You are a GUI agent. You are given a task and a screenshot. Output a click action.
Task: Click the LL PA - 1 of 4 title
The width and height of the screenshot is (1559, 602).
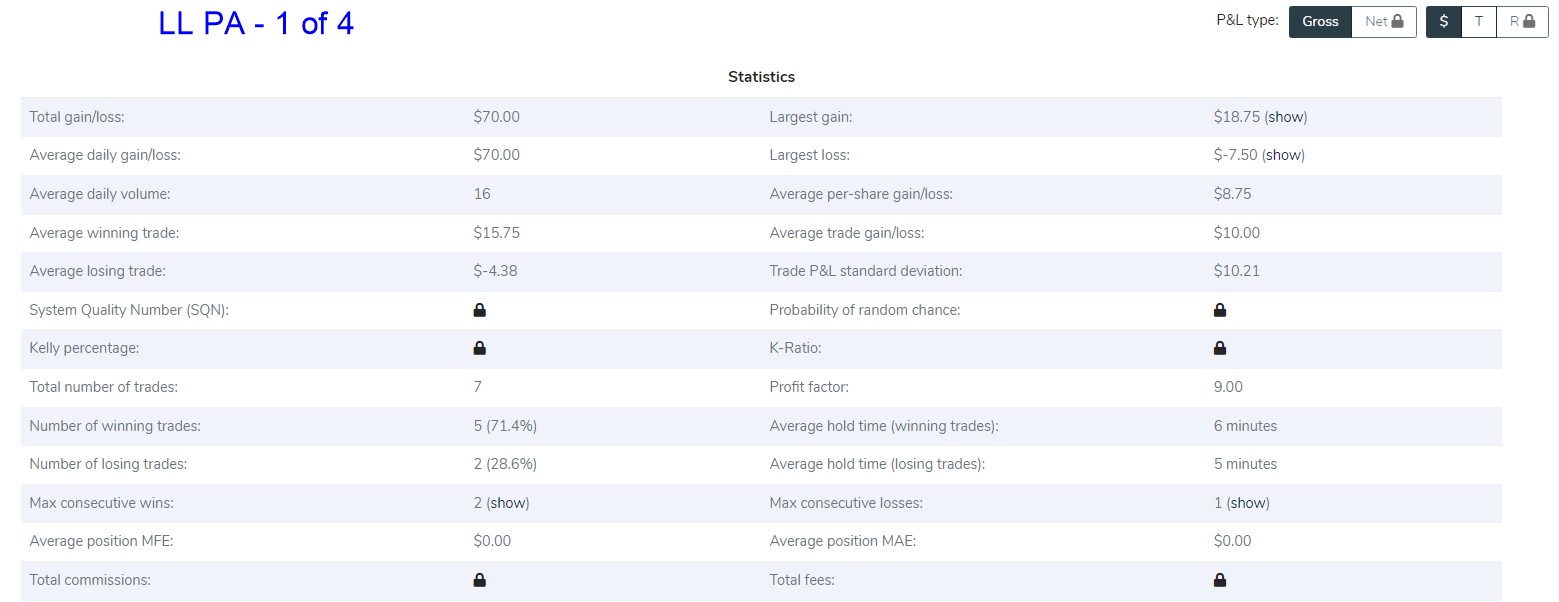coord(256,24)
